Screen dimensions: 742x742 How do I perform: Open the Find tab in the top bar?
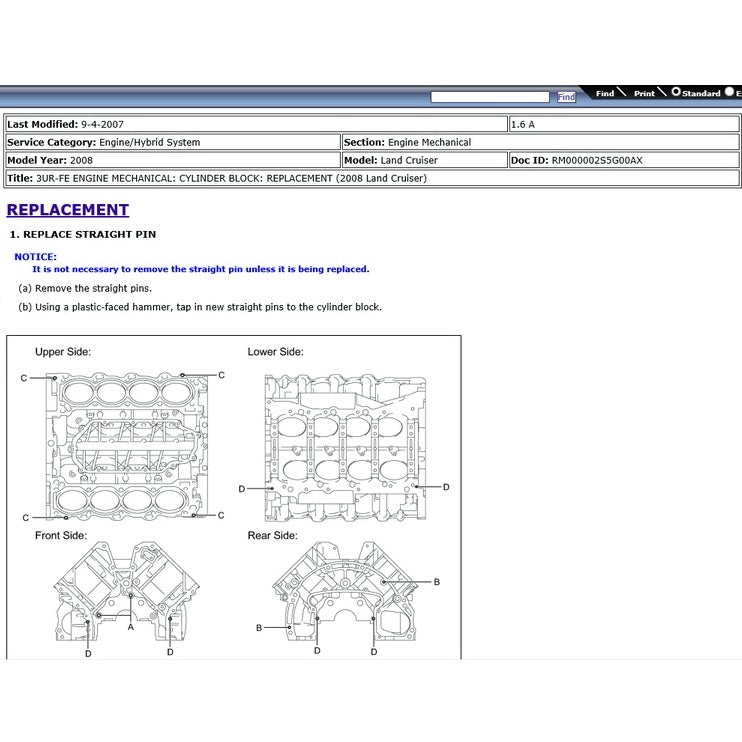coord(605,93)
